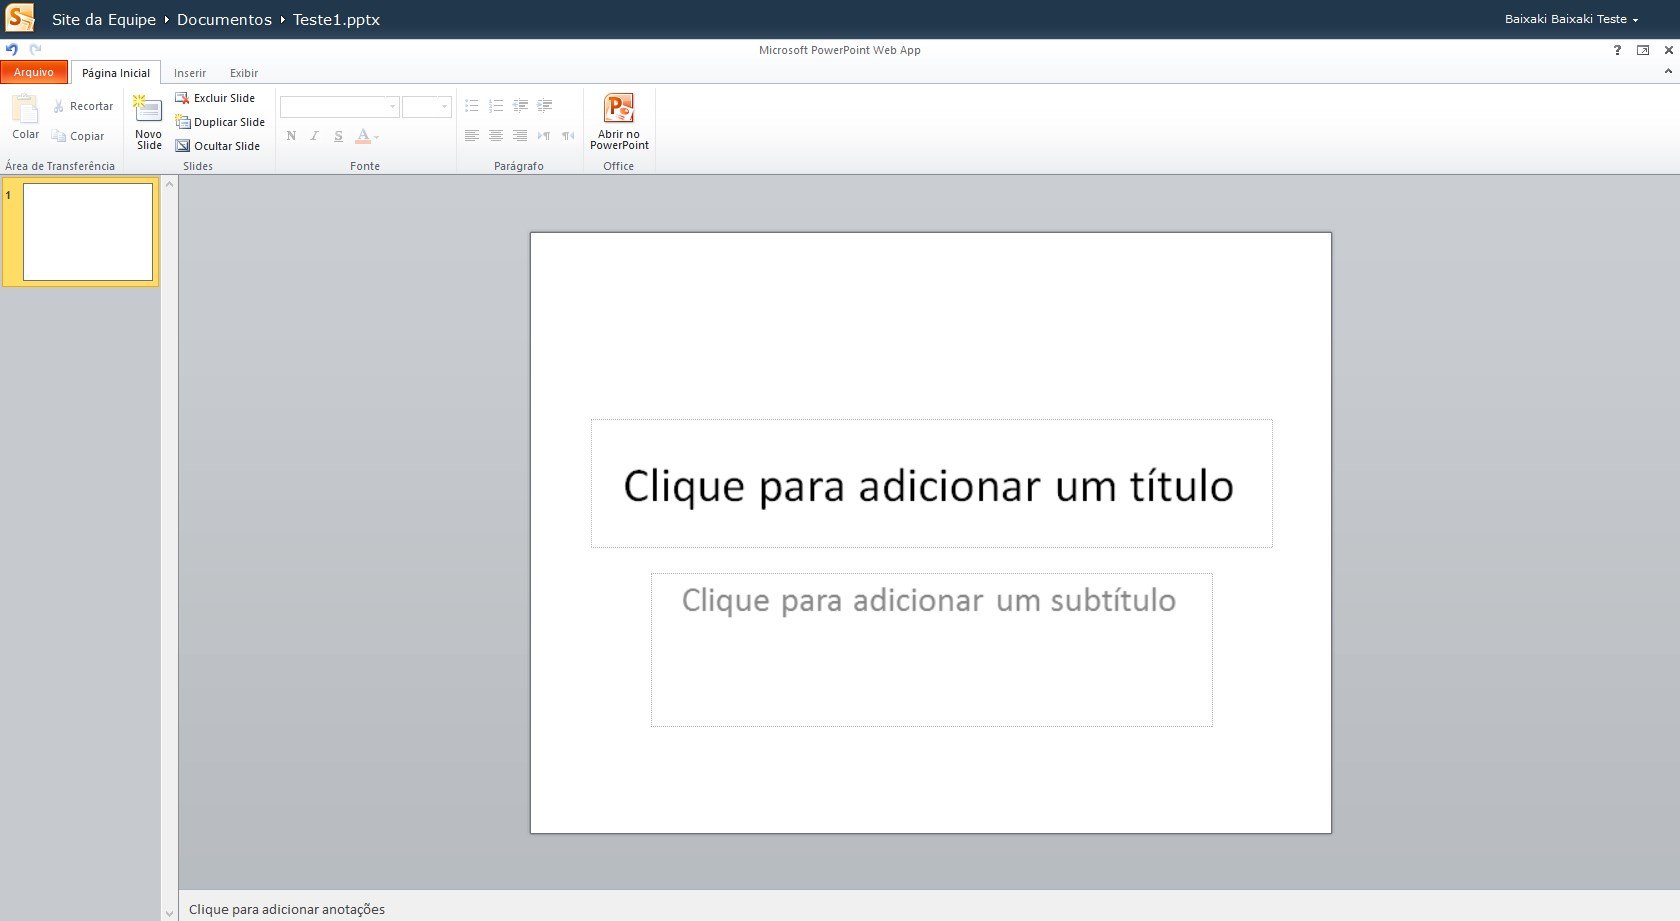Click the slide panel scroll down arrow
The image size is (1680, 921).
point(169,912)
